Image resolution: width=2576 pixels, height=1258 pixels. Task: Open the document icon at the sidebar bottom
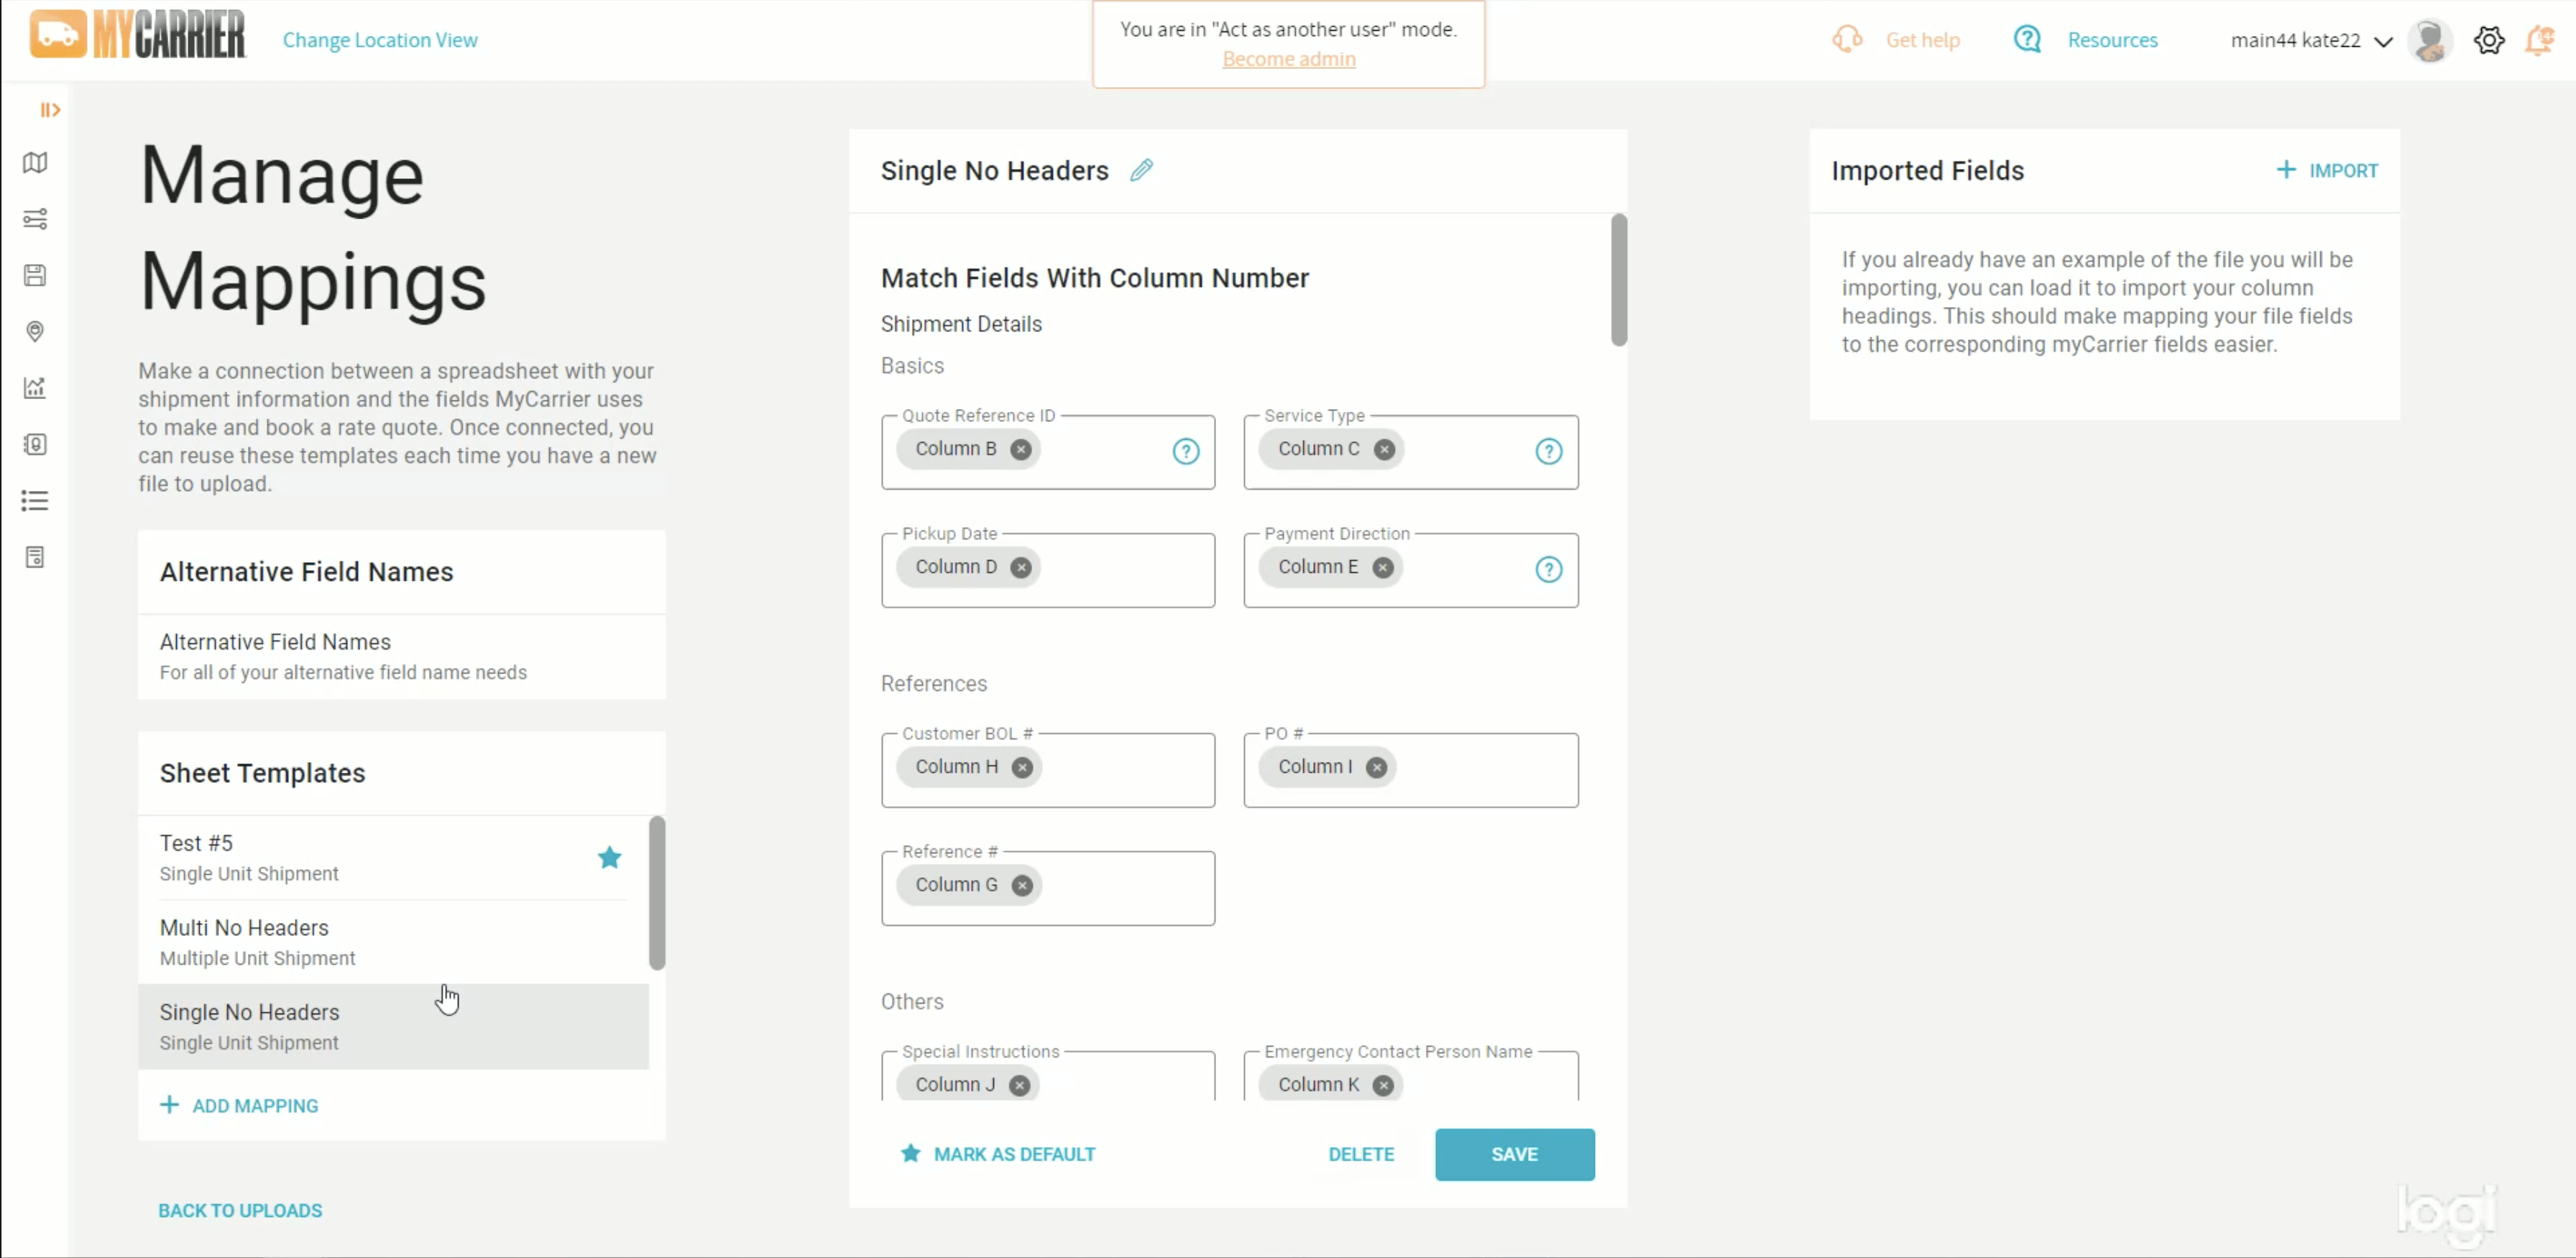tap(35, 557)
